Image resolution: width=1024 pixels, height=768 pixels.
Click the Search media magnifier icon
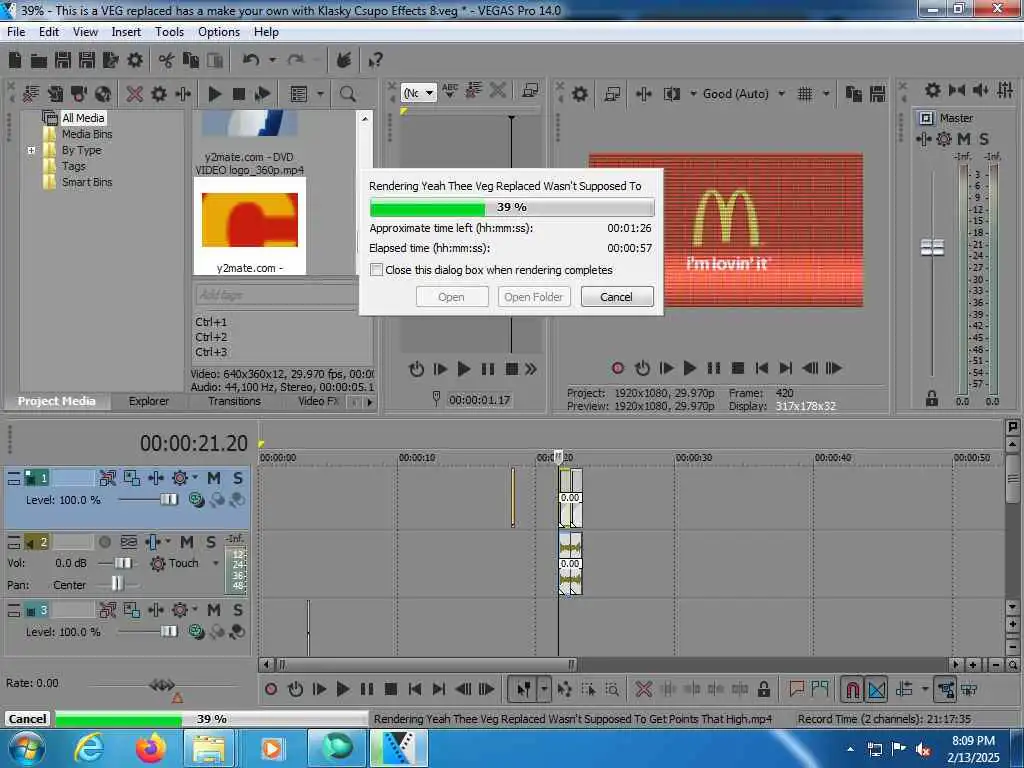(347, 94)
